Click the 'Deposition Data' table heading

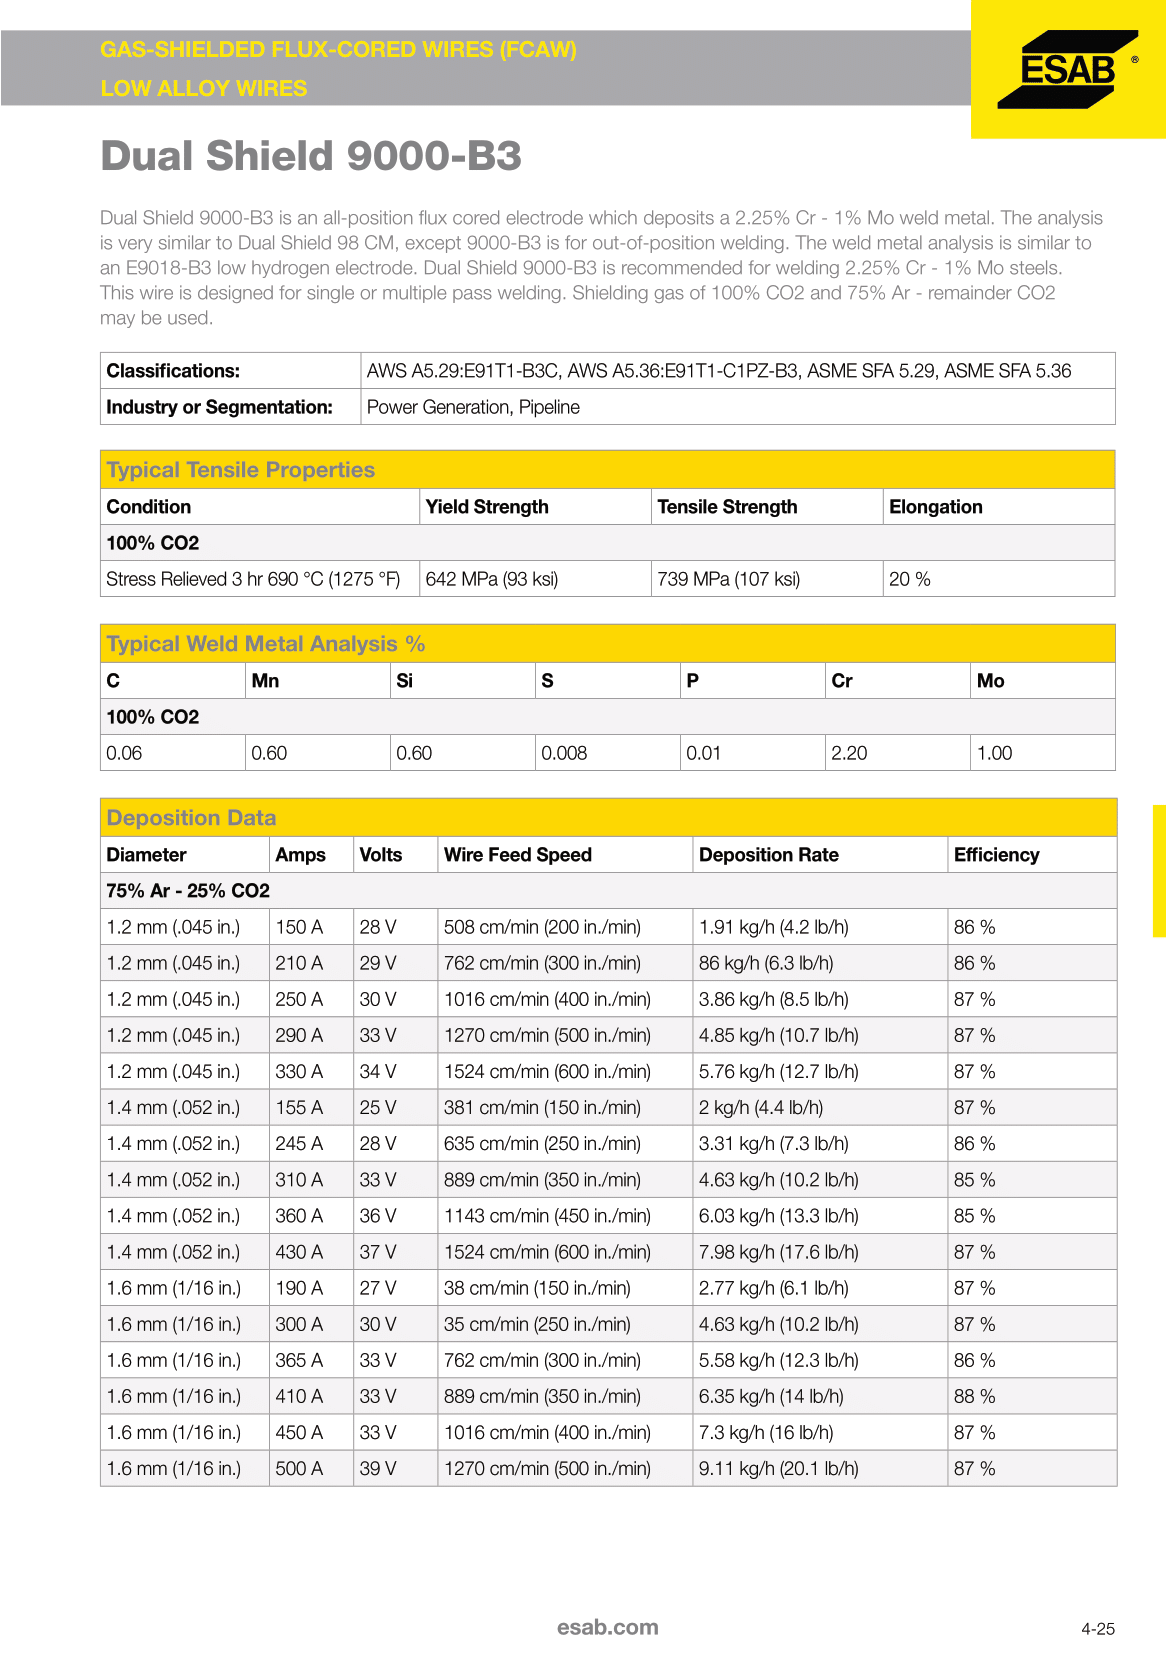608,818
